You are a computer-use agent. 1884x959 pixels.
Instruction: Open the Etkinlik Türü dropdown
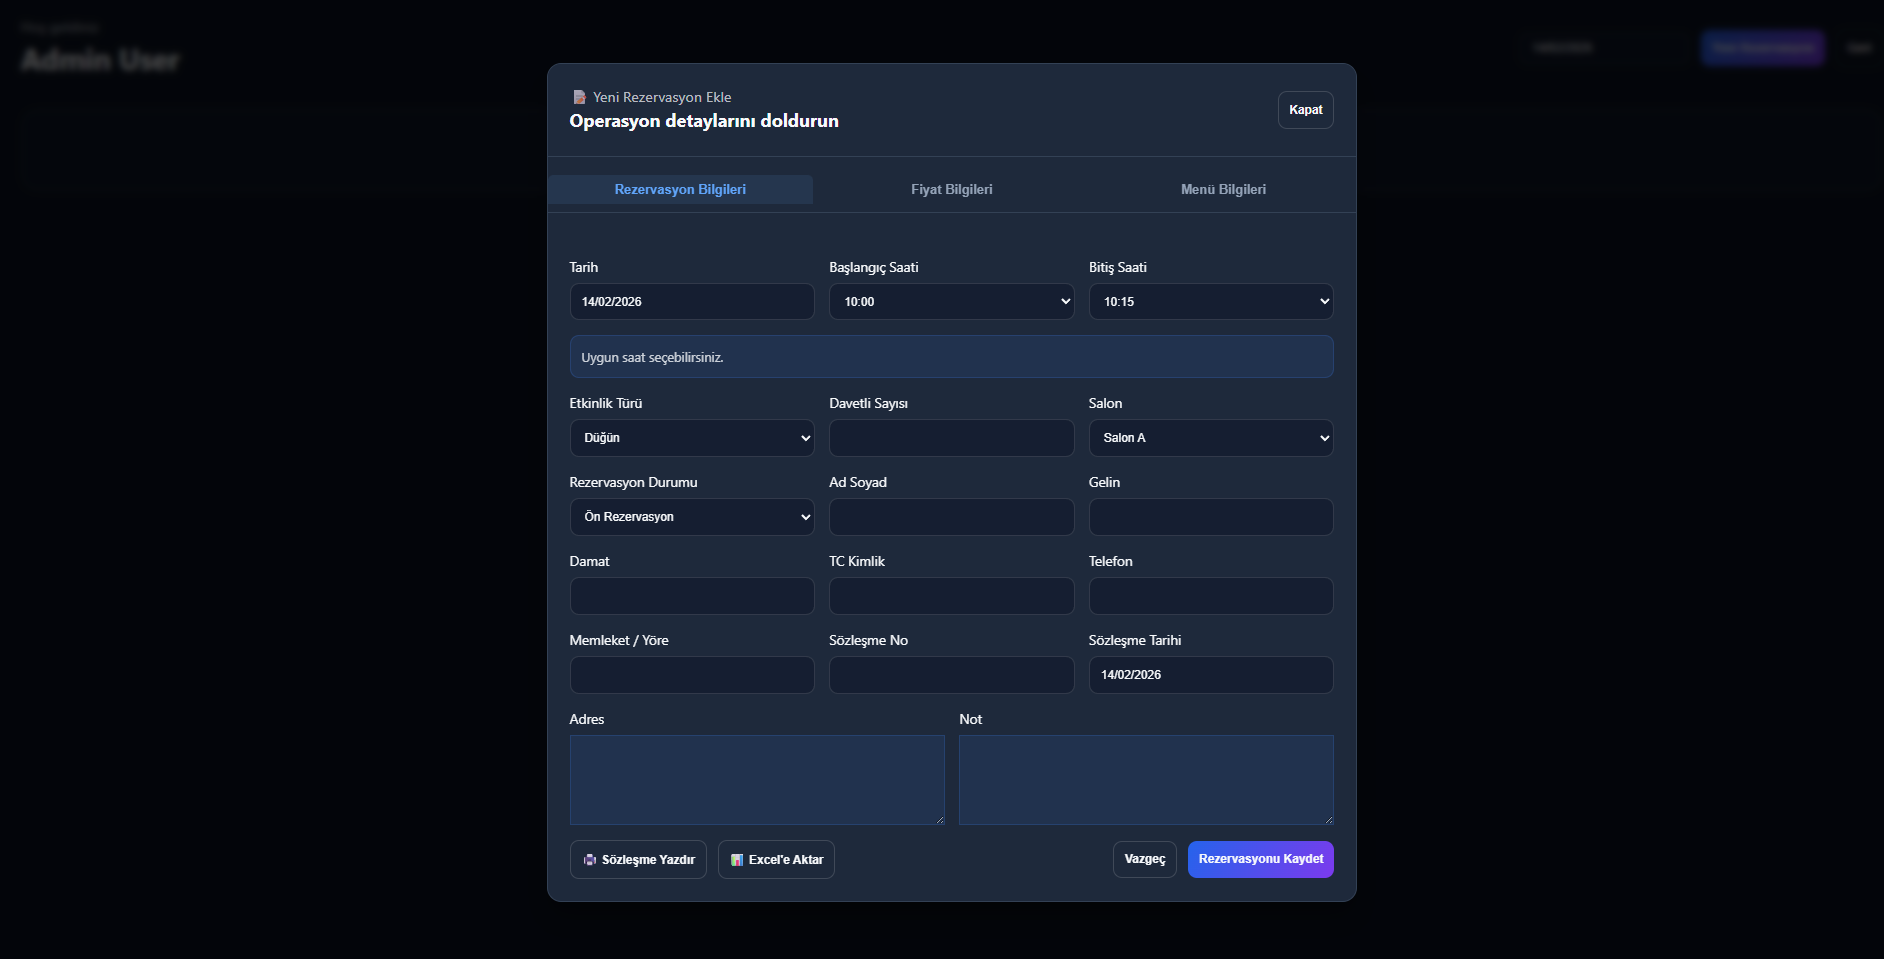pyautogui.click(x=692, y=438)
